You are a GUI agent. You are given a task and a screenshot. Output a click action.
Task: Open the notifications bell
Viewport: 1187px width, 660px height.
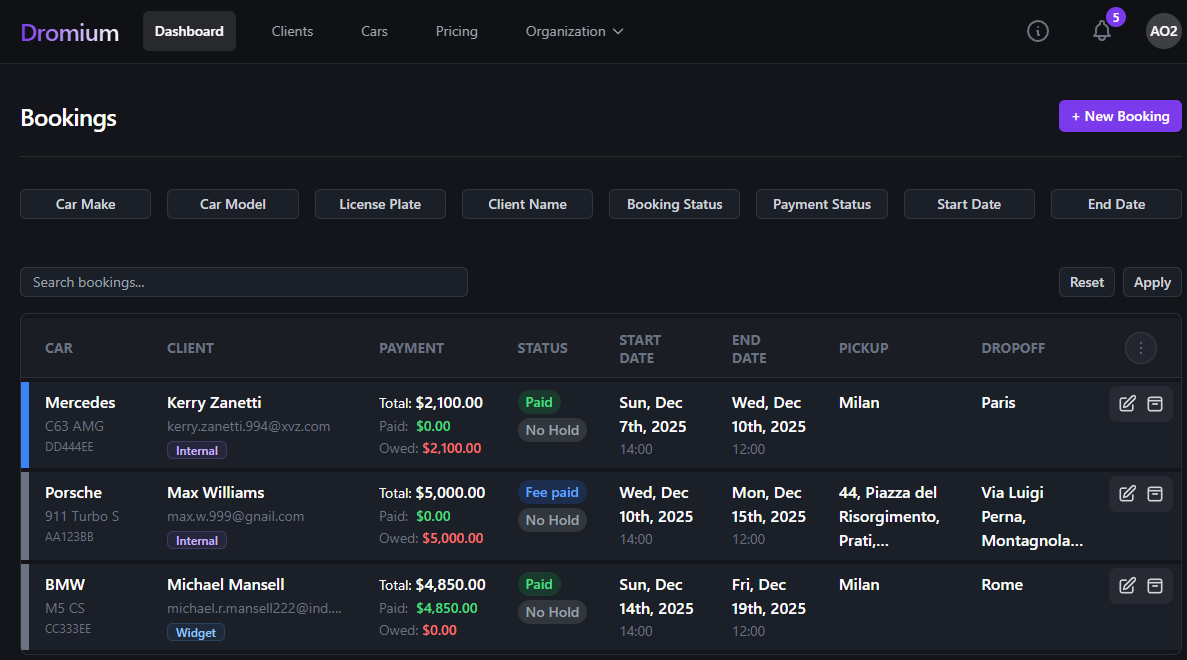point(1101,31)
